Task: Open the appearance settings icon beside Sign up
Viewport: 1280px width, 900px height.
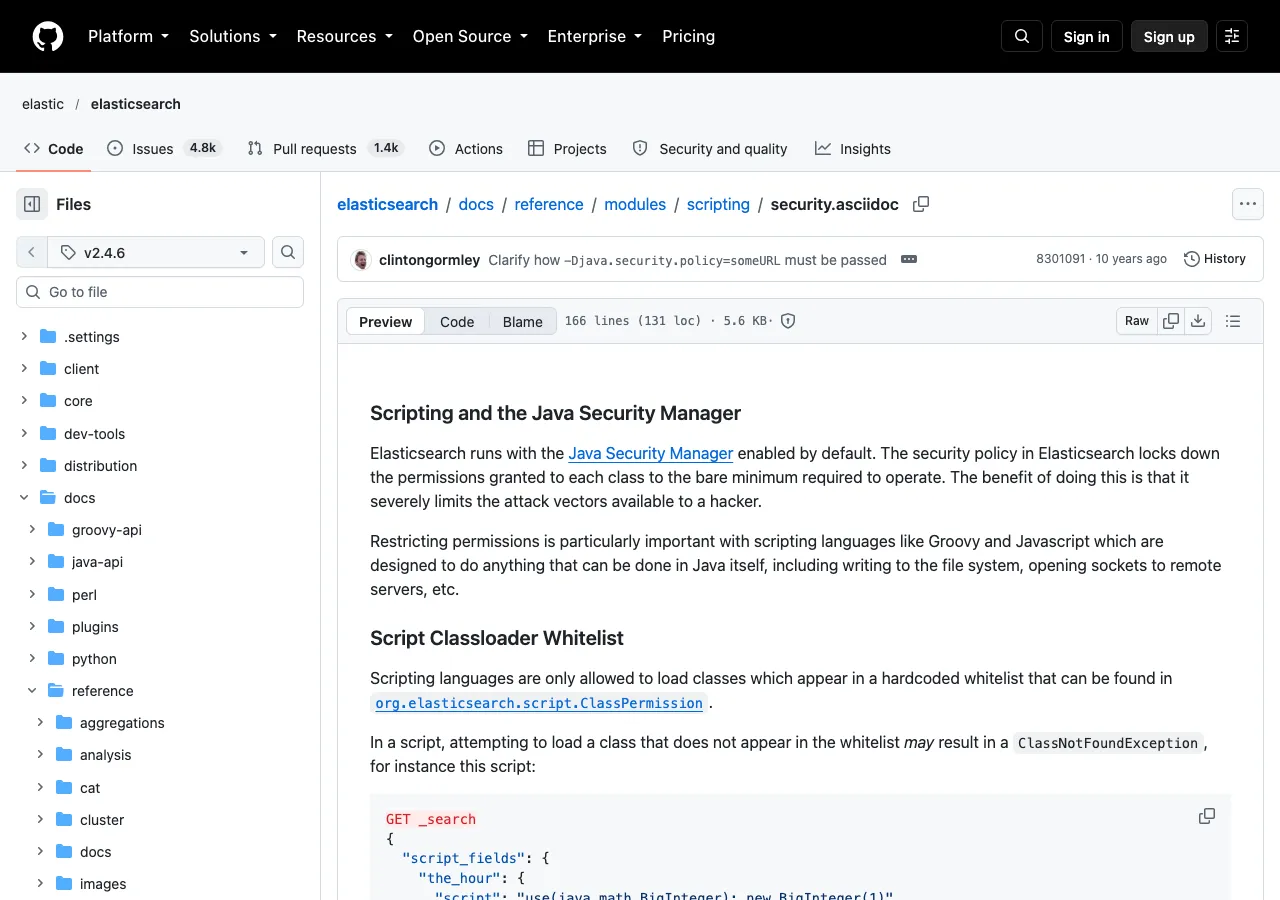Action: point(1232,36)
